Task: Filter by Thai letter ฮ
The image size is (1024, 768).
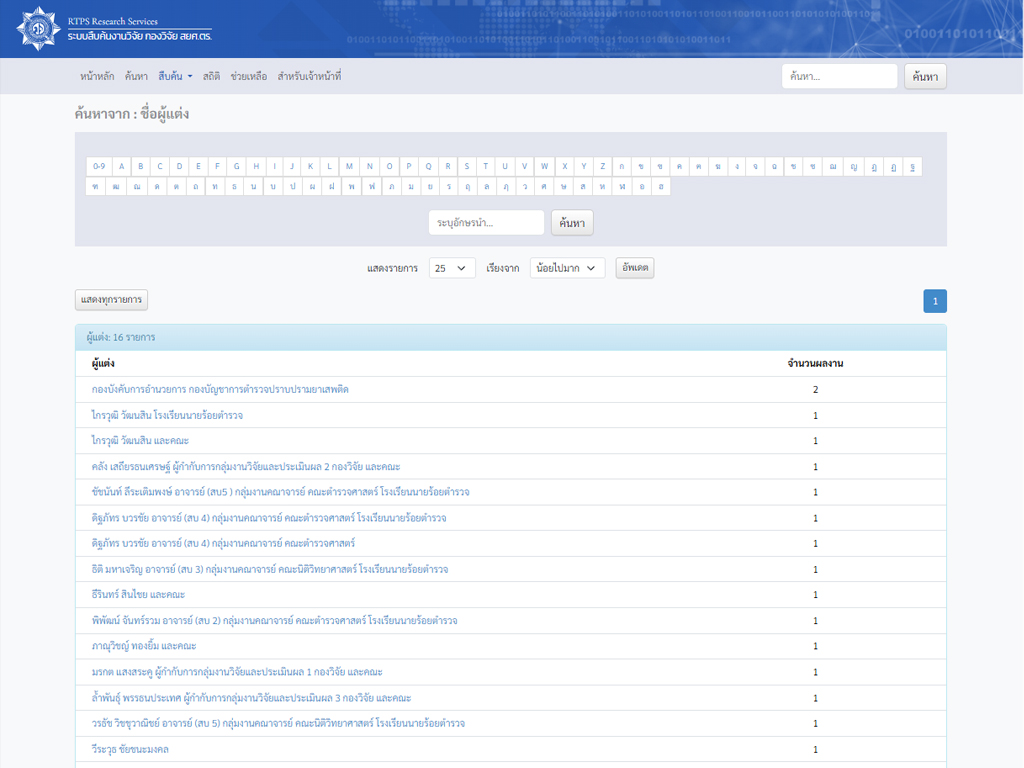Action: pos(660,186)
